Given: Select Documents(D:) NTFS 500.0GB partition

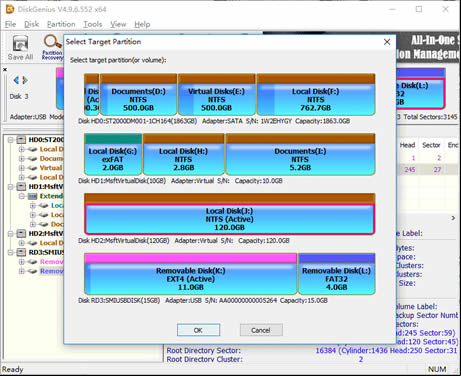Looking at the screenshot, I should tap(138, 95).
